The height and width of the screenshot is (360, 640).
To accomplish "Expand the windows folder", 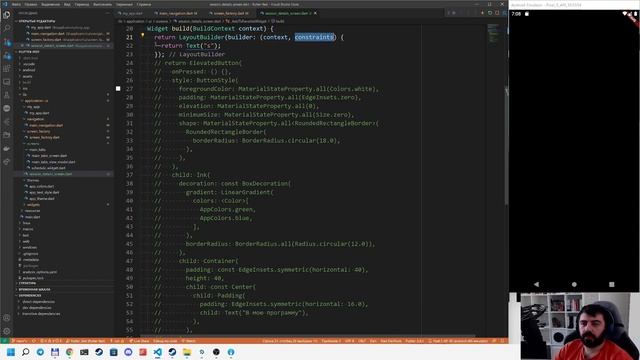I will tap(29, 247).
